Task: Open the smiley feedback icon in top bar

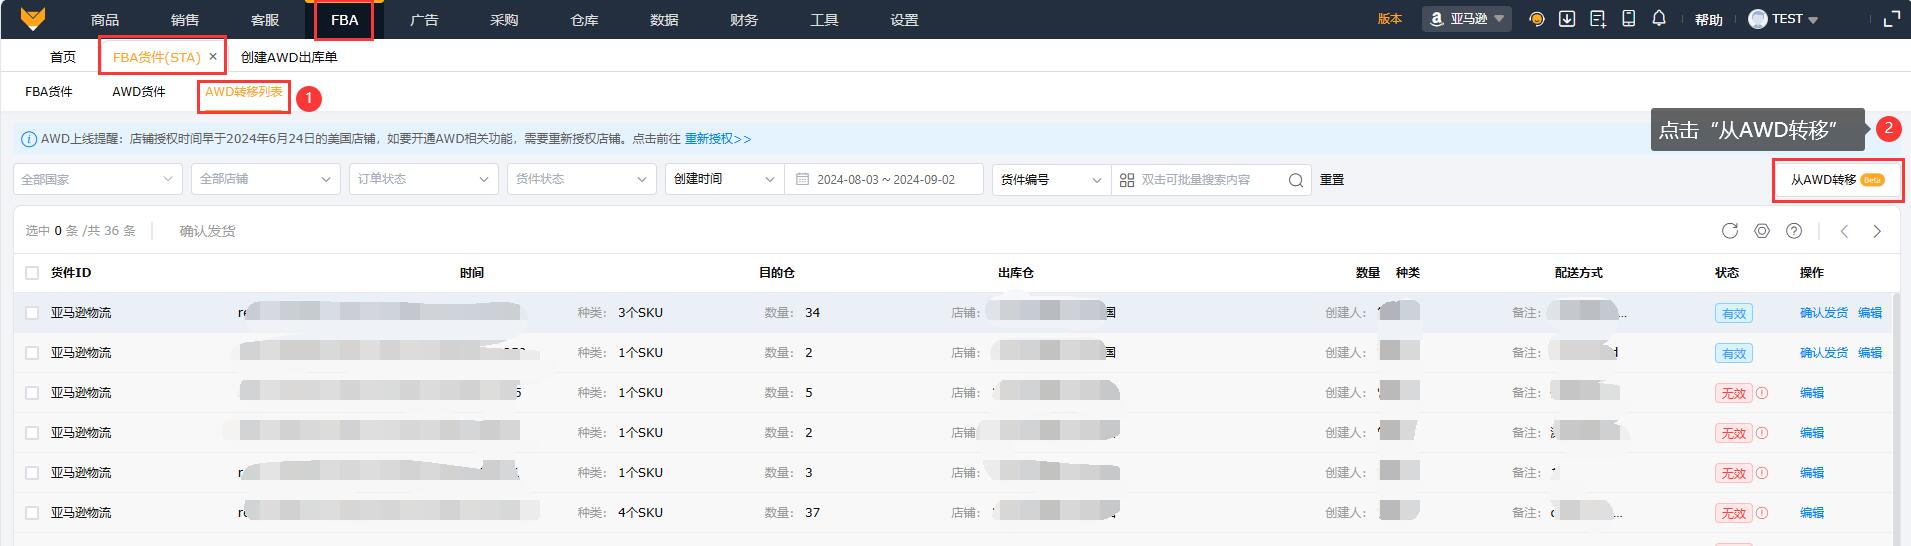Action: tap(1537, 19)
